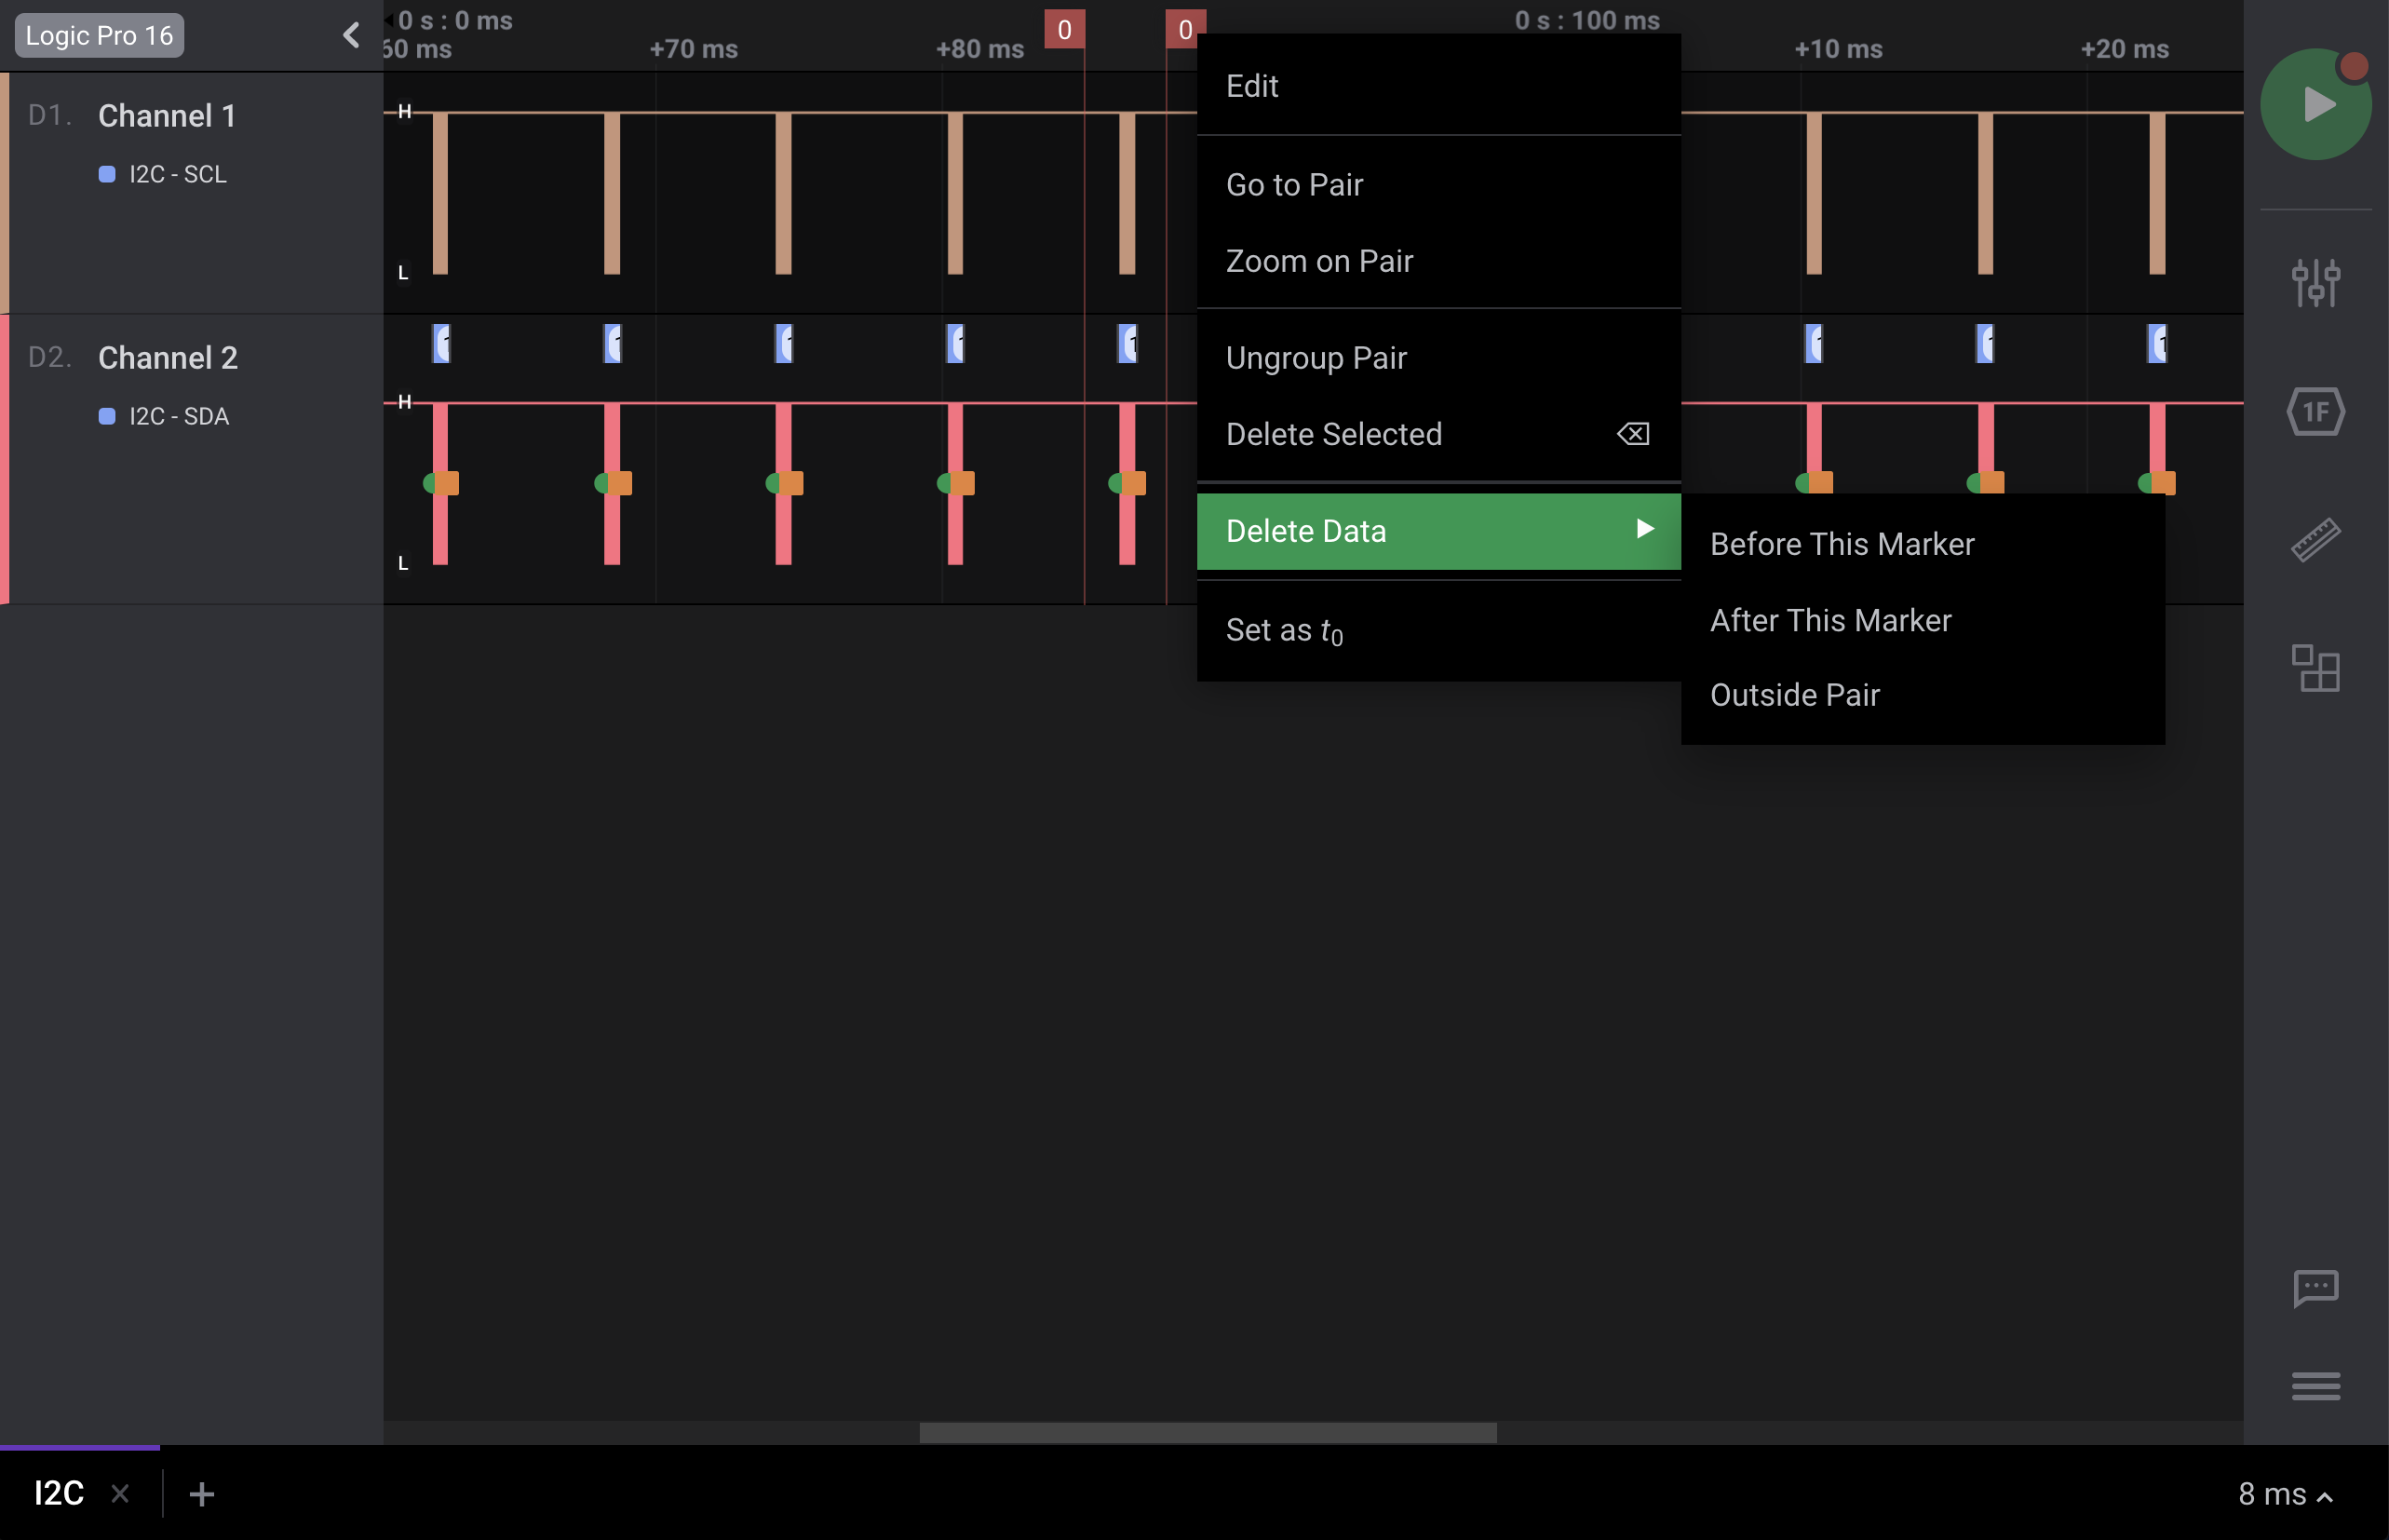Add a new session tab with plus
Viewport: 2389px width, 1540px height.
202,1494
